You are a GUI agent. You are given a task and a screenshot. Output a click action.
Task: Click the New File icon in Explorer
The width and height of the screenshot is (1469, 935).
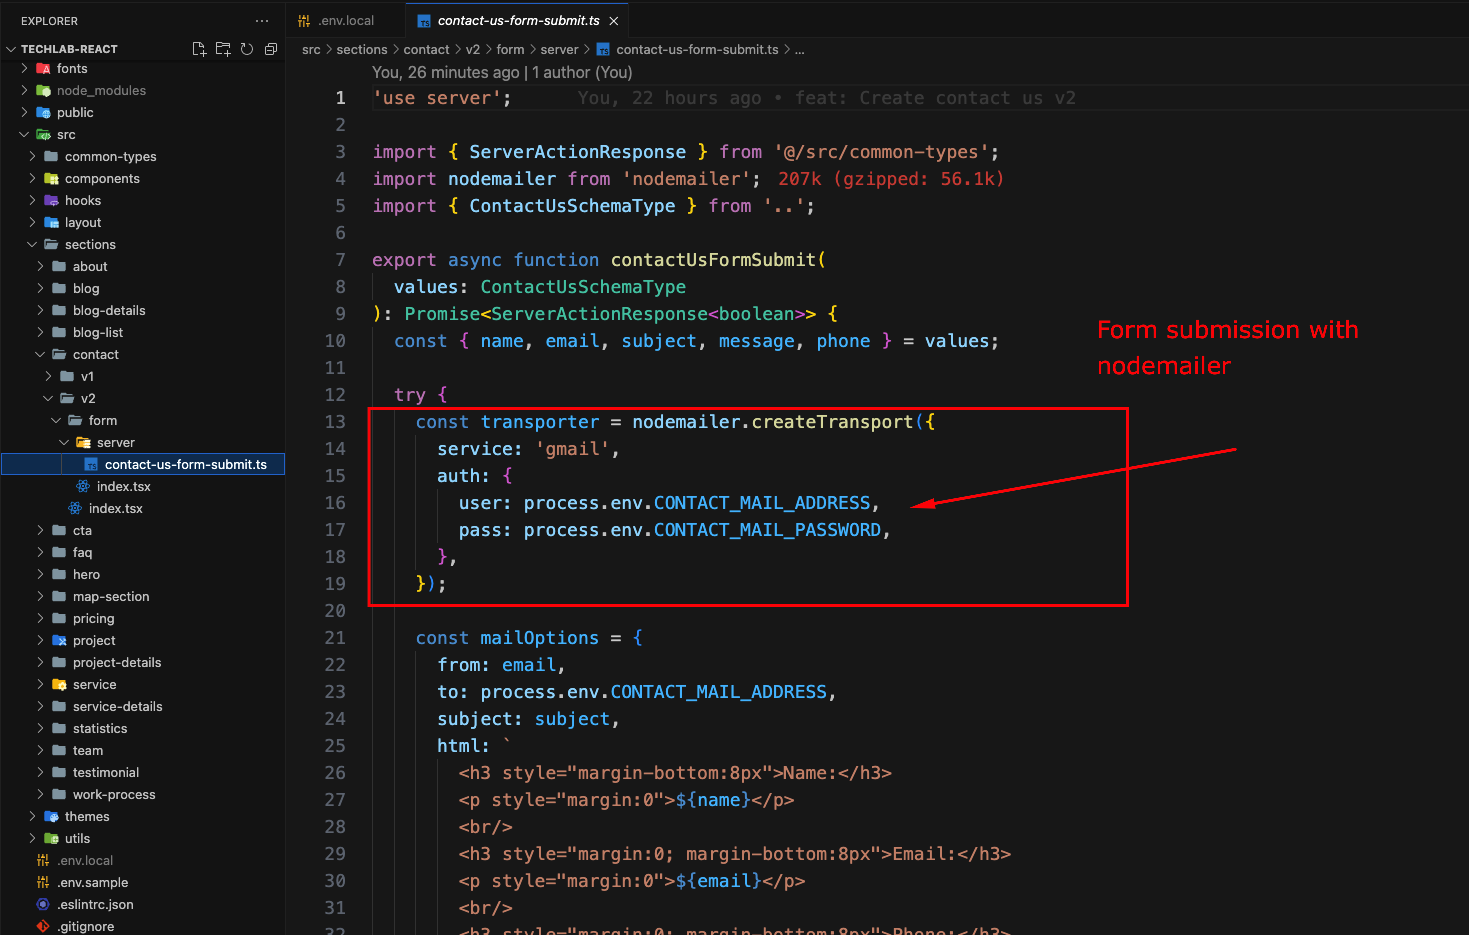199,49
